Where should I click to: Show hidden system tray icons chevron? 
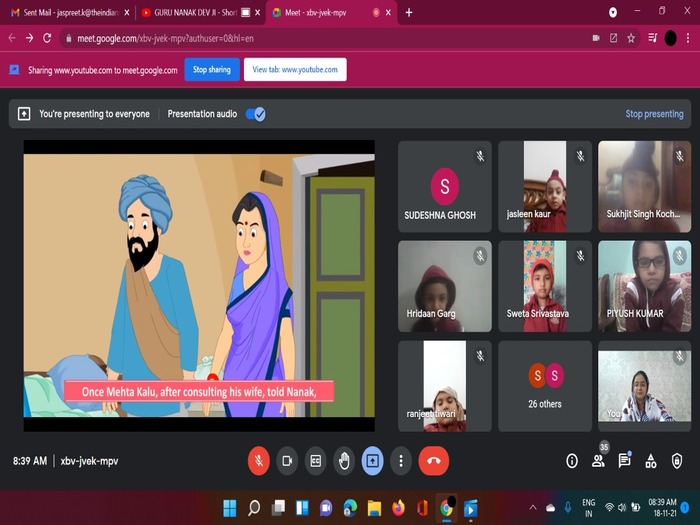pos(533,508)
